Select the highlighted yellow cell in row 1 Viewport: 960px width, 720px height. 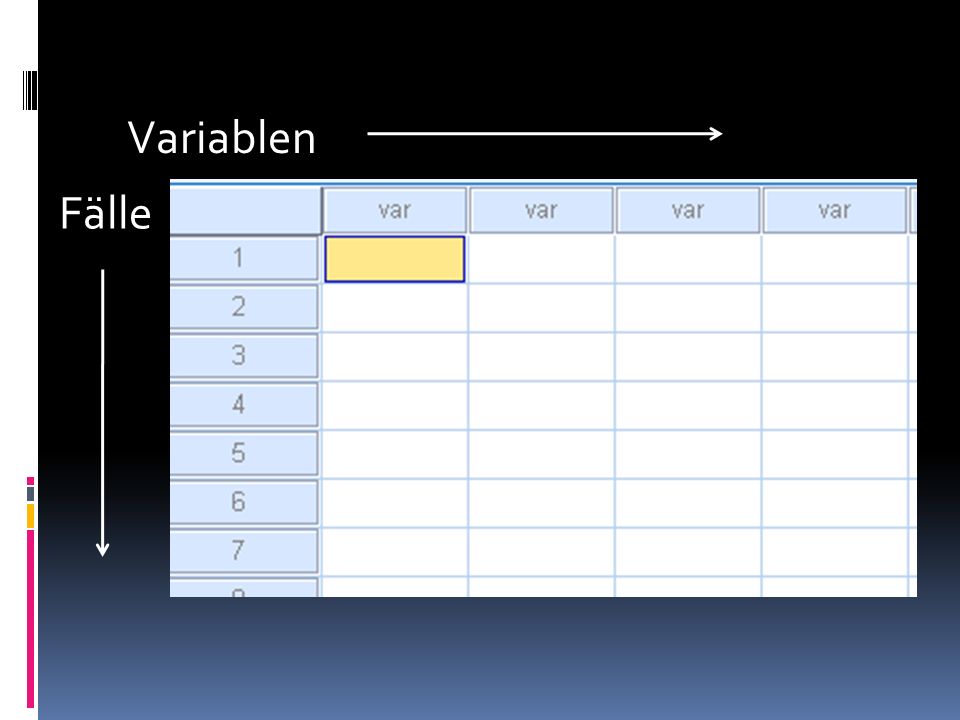click(394, 259)
